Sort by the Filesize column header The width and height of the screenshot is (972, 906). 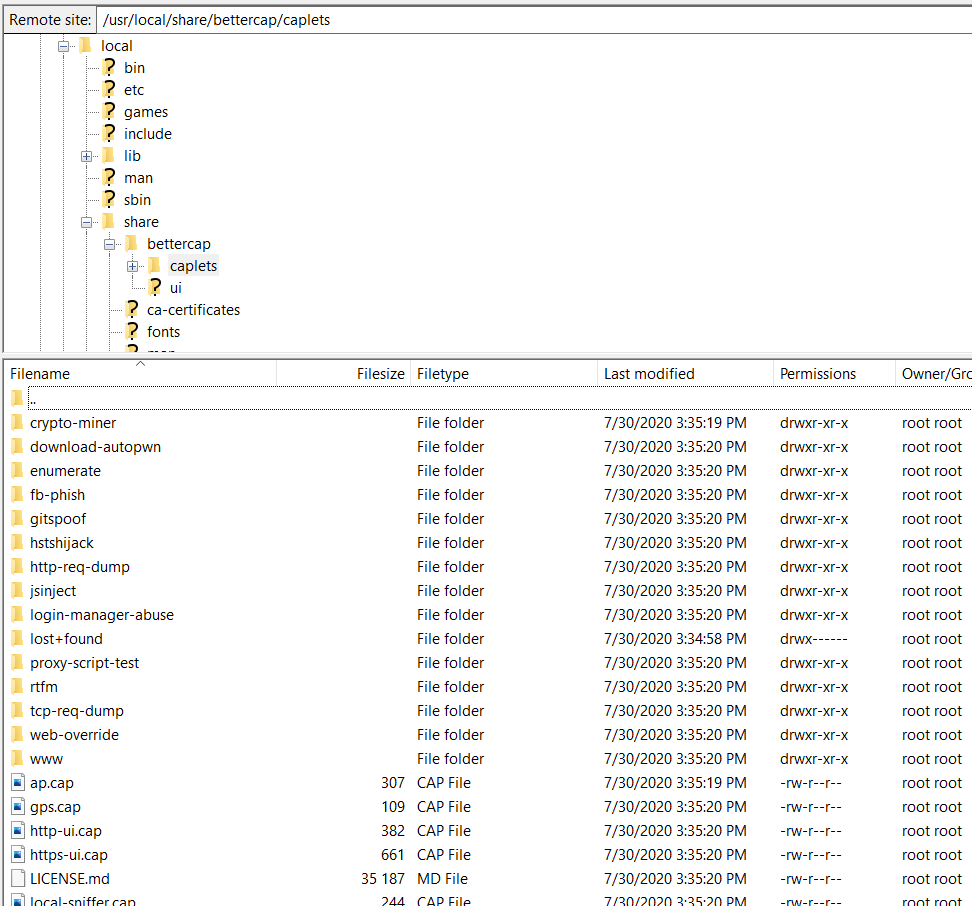click(343, 374)
